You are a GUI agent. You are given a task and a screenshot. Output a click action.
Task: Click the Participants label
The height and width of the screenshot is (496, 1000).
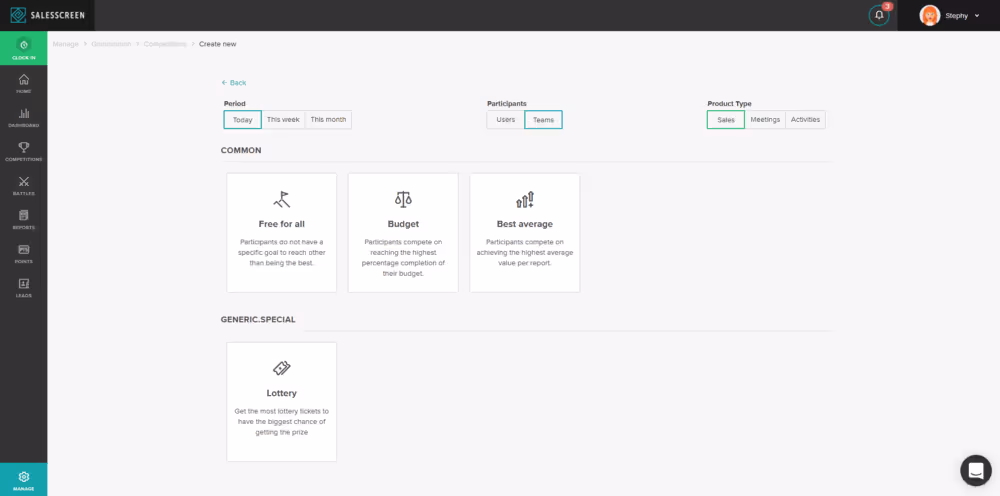[507, 103]
